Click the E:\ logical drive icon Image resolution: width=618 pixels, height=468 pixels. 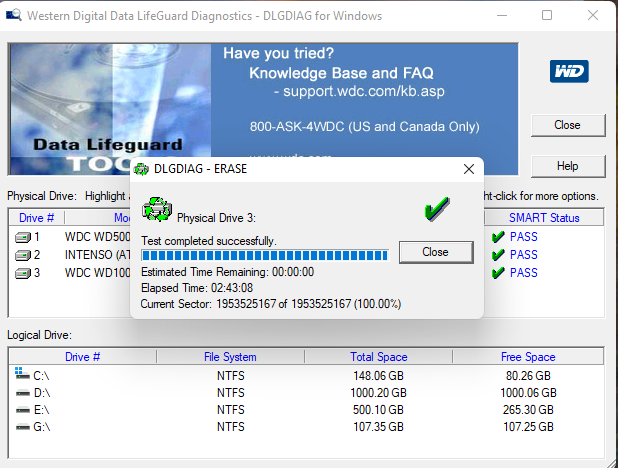(x=23, y=410)
